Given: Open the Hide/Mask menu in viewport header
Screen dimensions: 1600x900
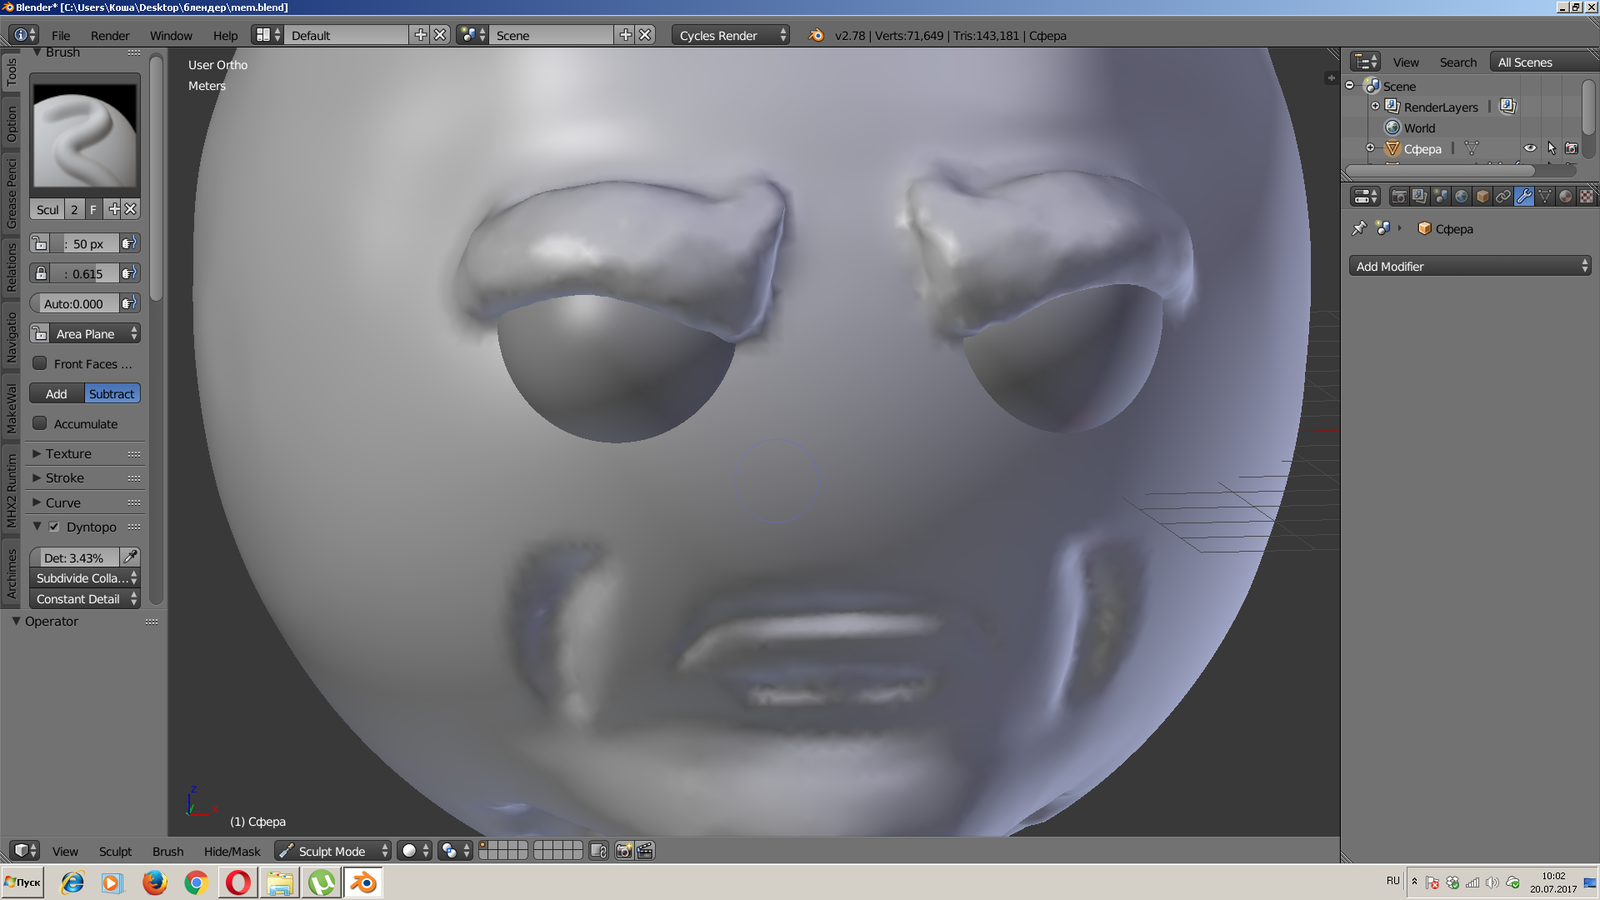Looking at the screenshot, I should 232,852.
